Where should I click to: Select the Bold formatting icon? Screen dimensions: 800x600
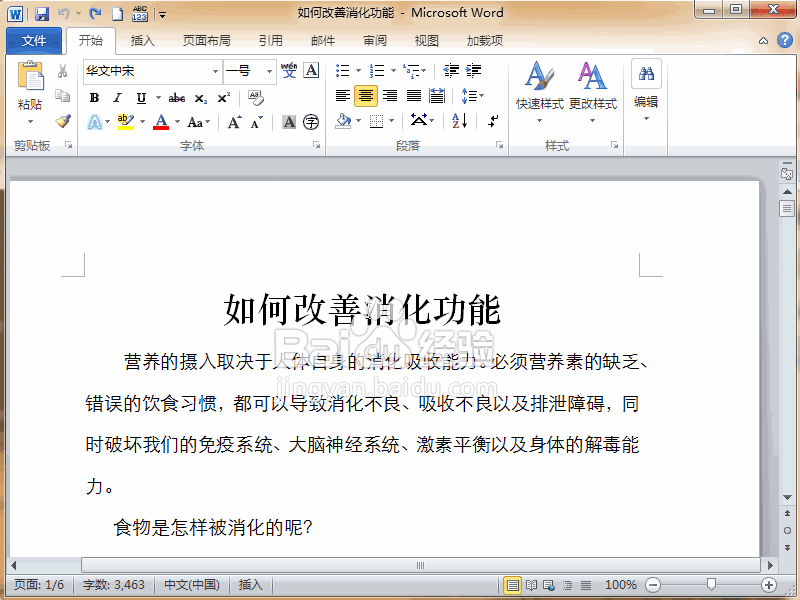pyautogui.click(x=95, y=97)
